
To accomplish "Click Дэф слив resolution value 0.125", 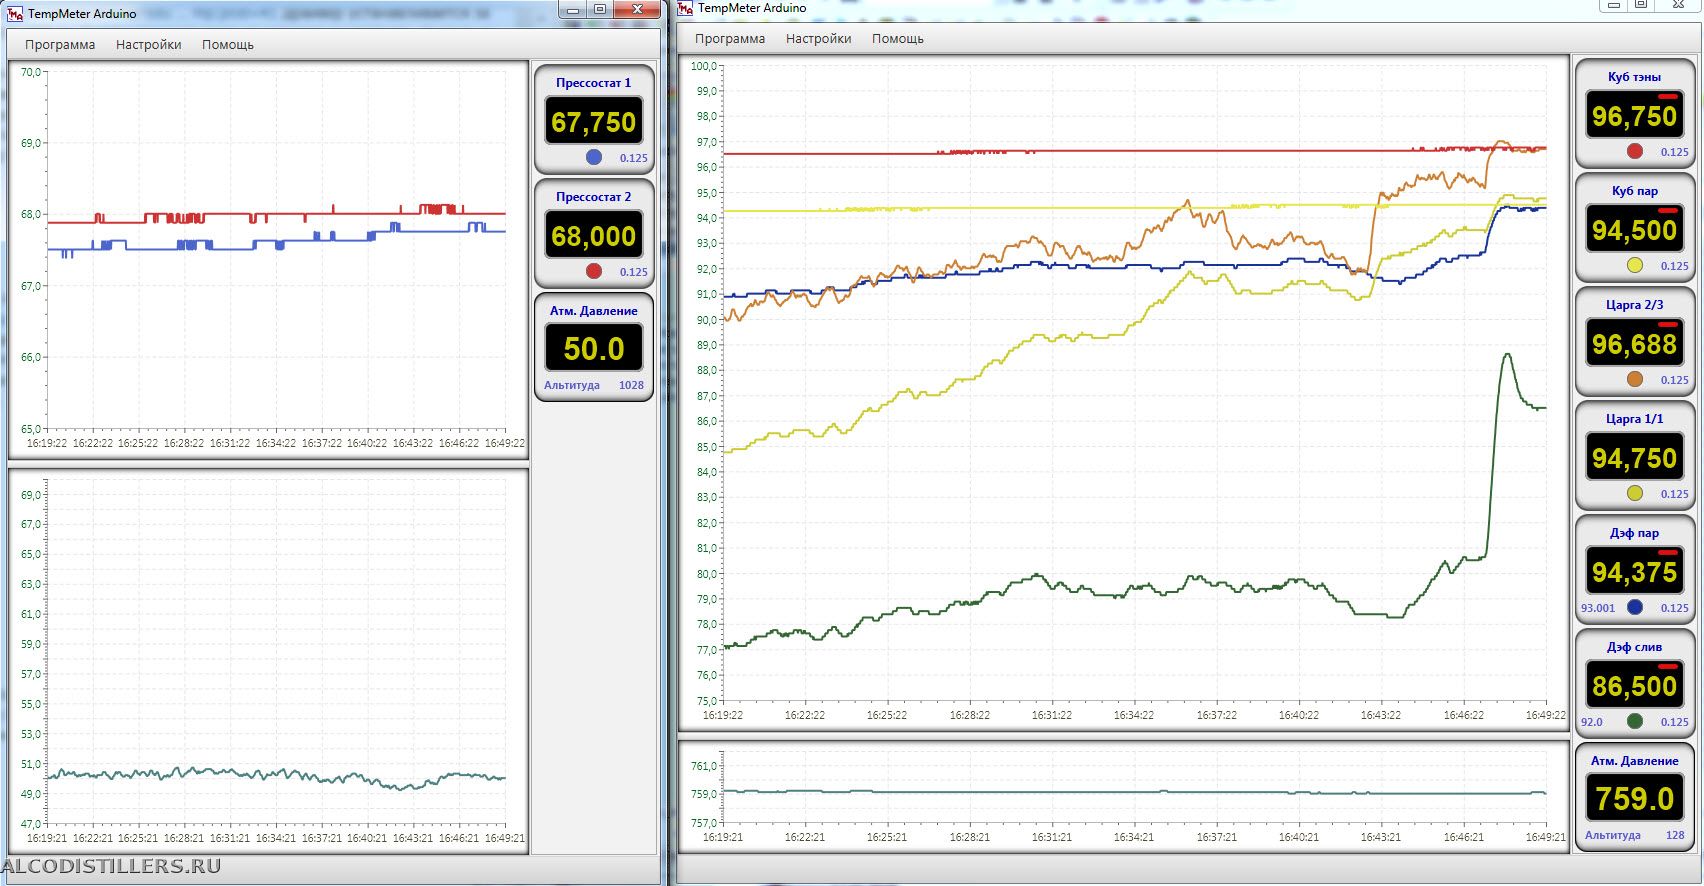I will point(1675,722).
